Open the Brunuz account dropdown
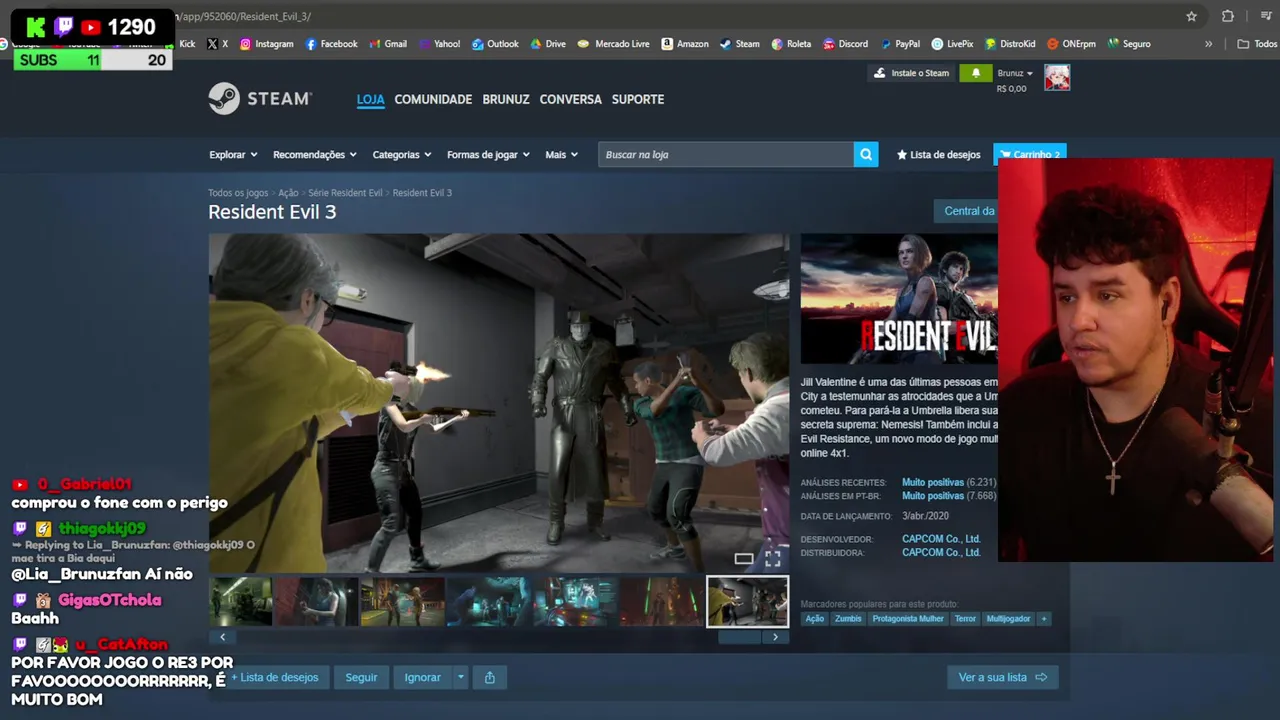1280x720 pixels. click(x=1015, y=73)
